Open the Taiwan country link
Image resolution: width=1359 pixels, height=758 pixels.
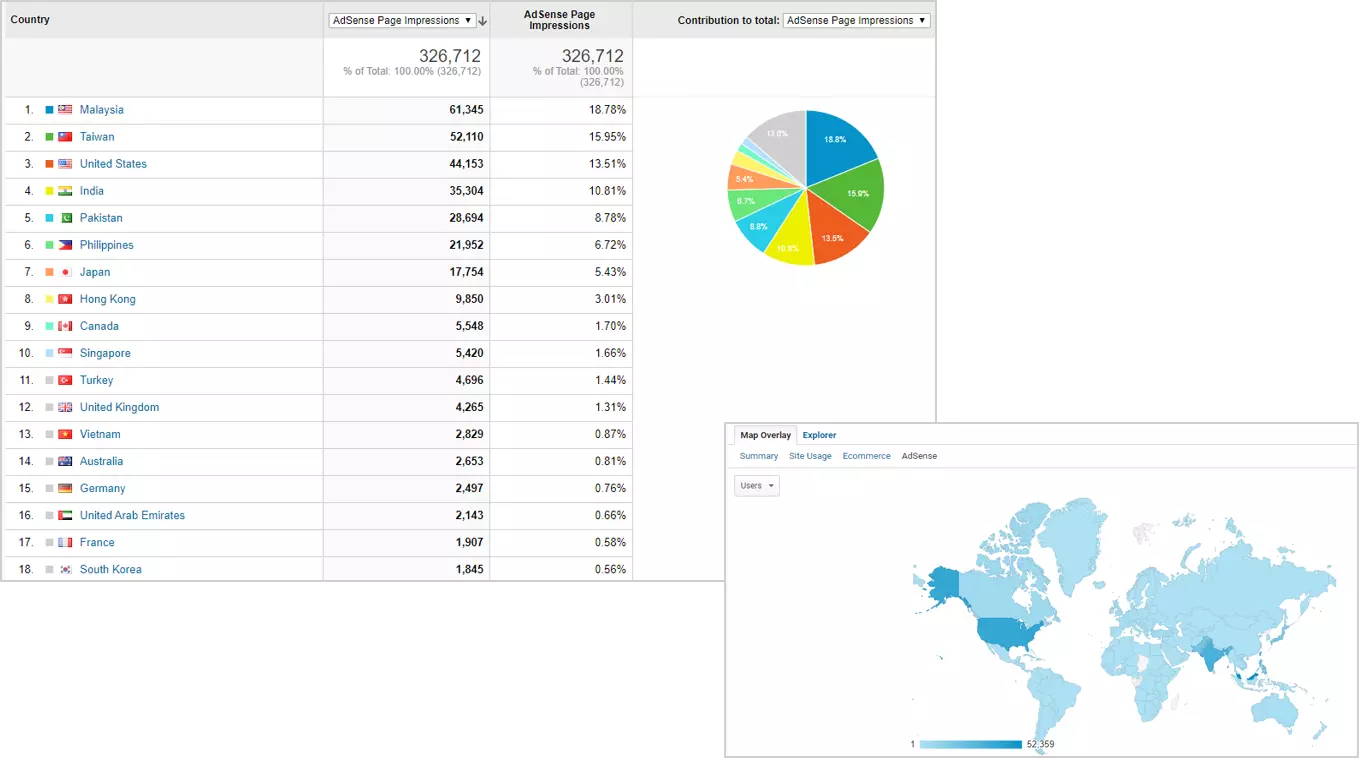coord(97,137)
